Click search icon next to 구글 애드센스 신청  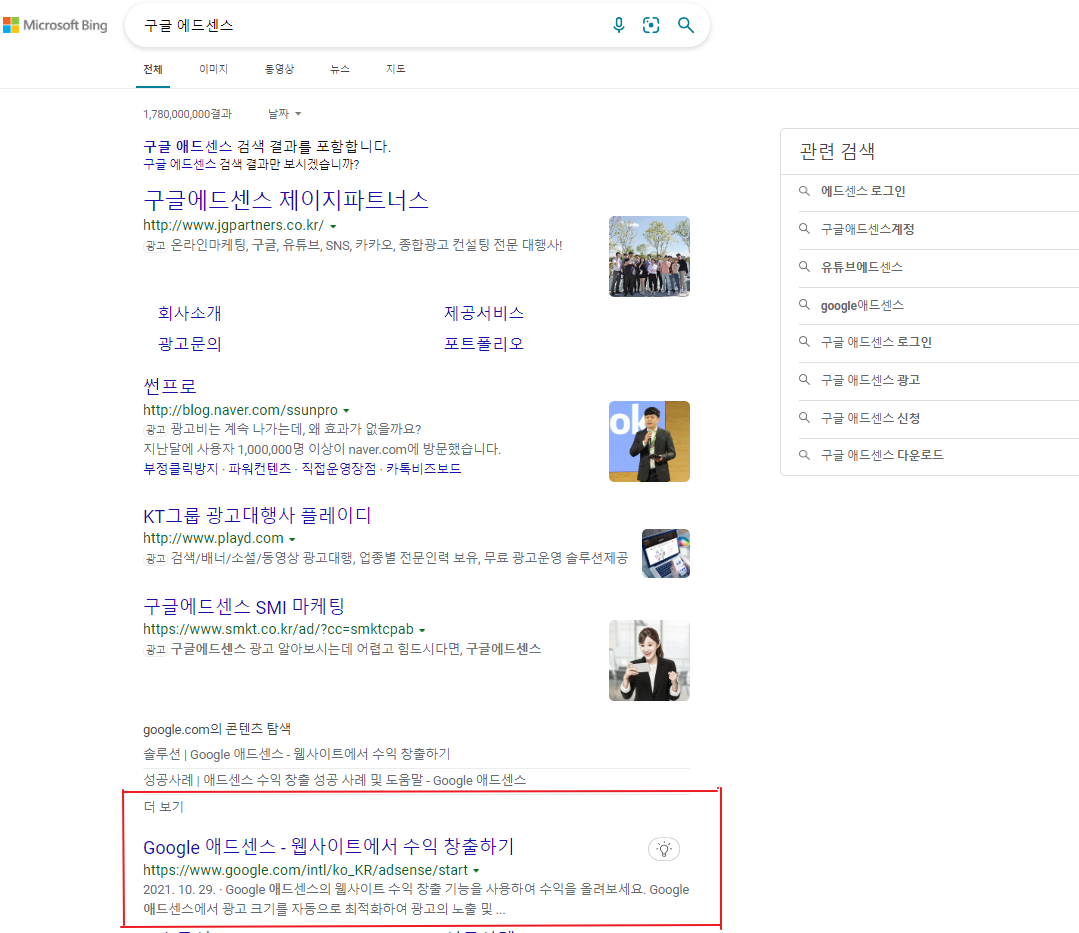click(804, 417)
